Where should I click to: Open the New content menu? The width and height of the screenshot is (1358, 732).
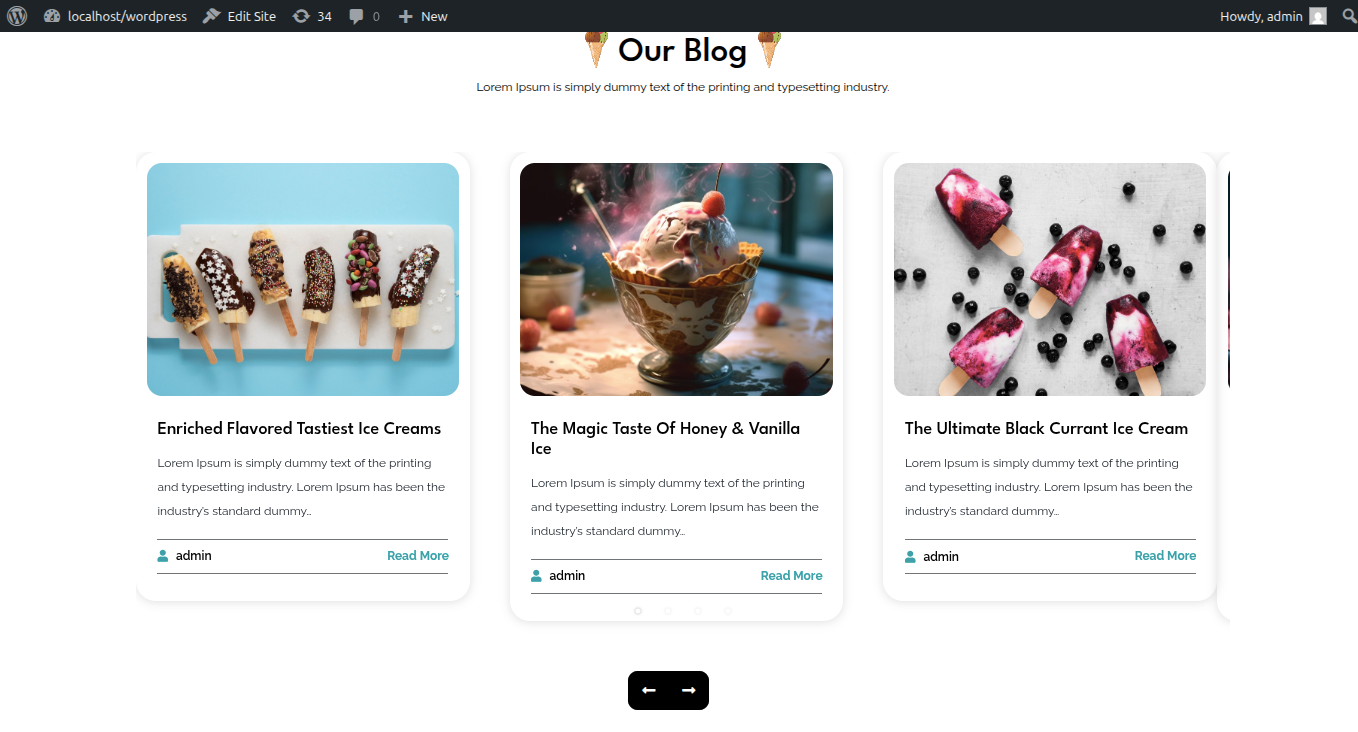423,16
